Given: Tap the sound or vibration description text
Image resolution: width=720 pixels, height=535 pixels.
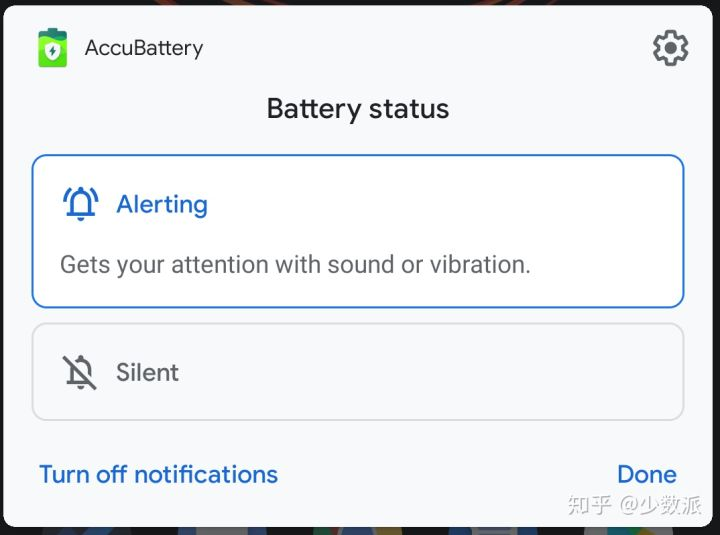Looking at the screenshot, I should click(x=295, y=265).
